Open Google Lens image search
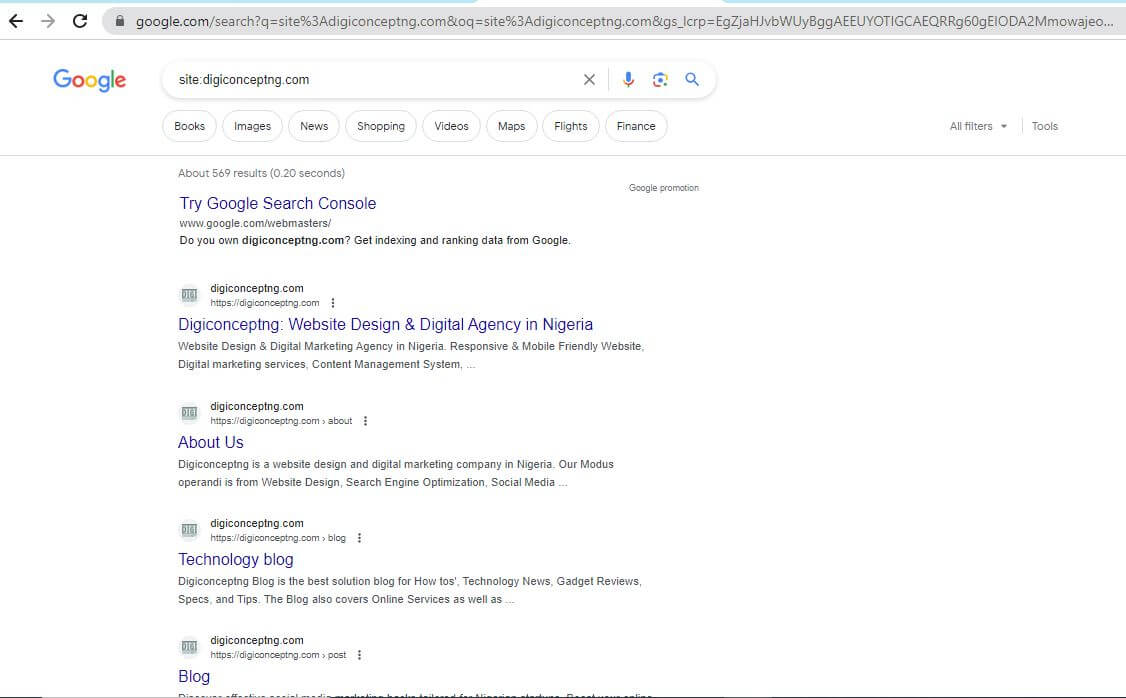This screenshot has width=1126, height=698. click(x=660, y=79)
